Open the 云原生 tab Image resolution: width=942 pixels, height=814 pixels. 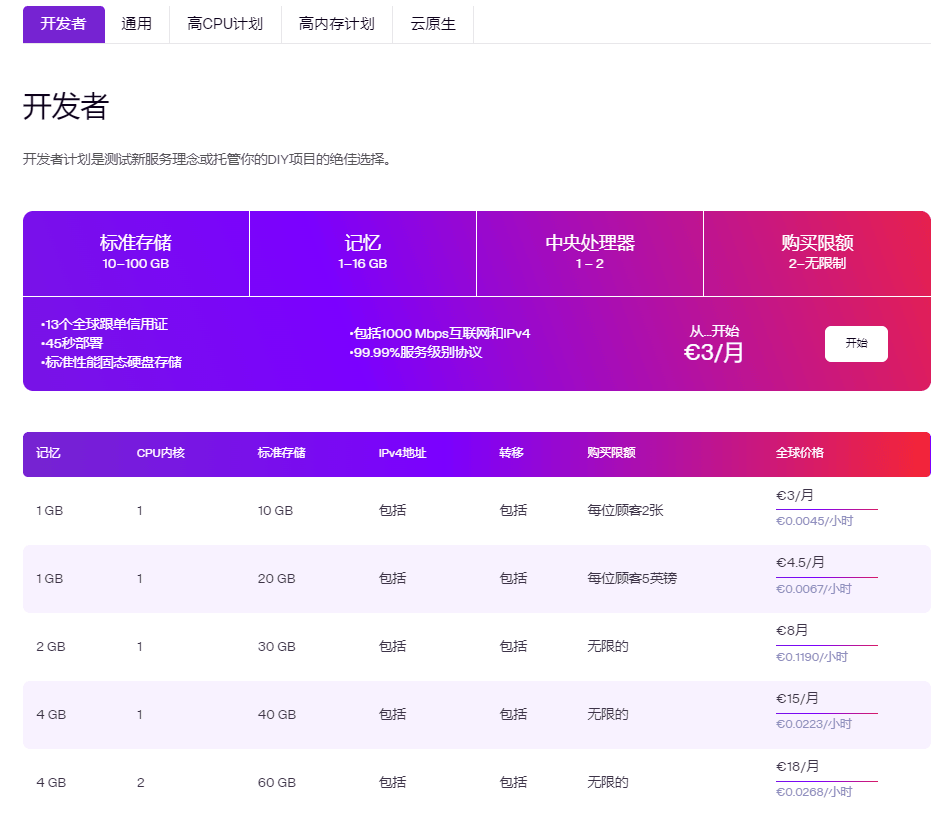coord(433,24)
